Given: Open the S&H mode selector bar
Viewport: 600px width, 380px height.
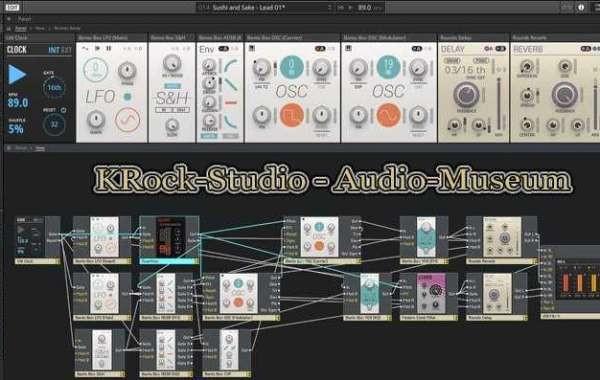Looking at the screenshot, I should [172, 110].
